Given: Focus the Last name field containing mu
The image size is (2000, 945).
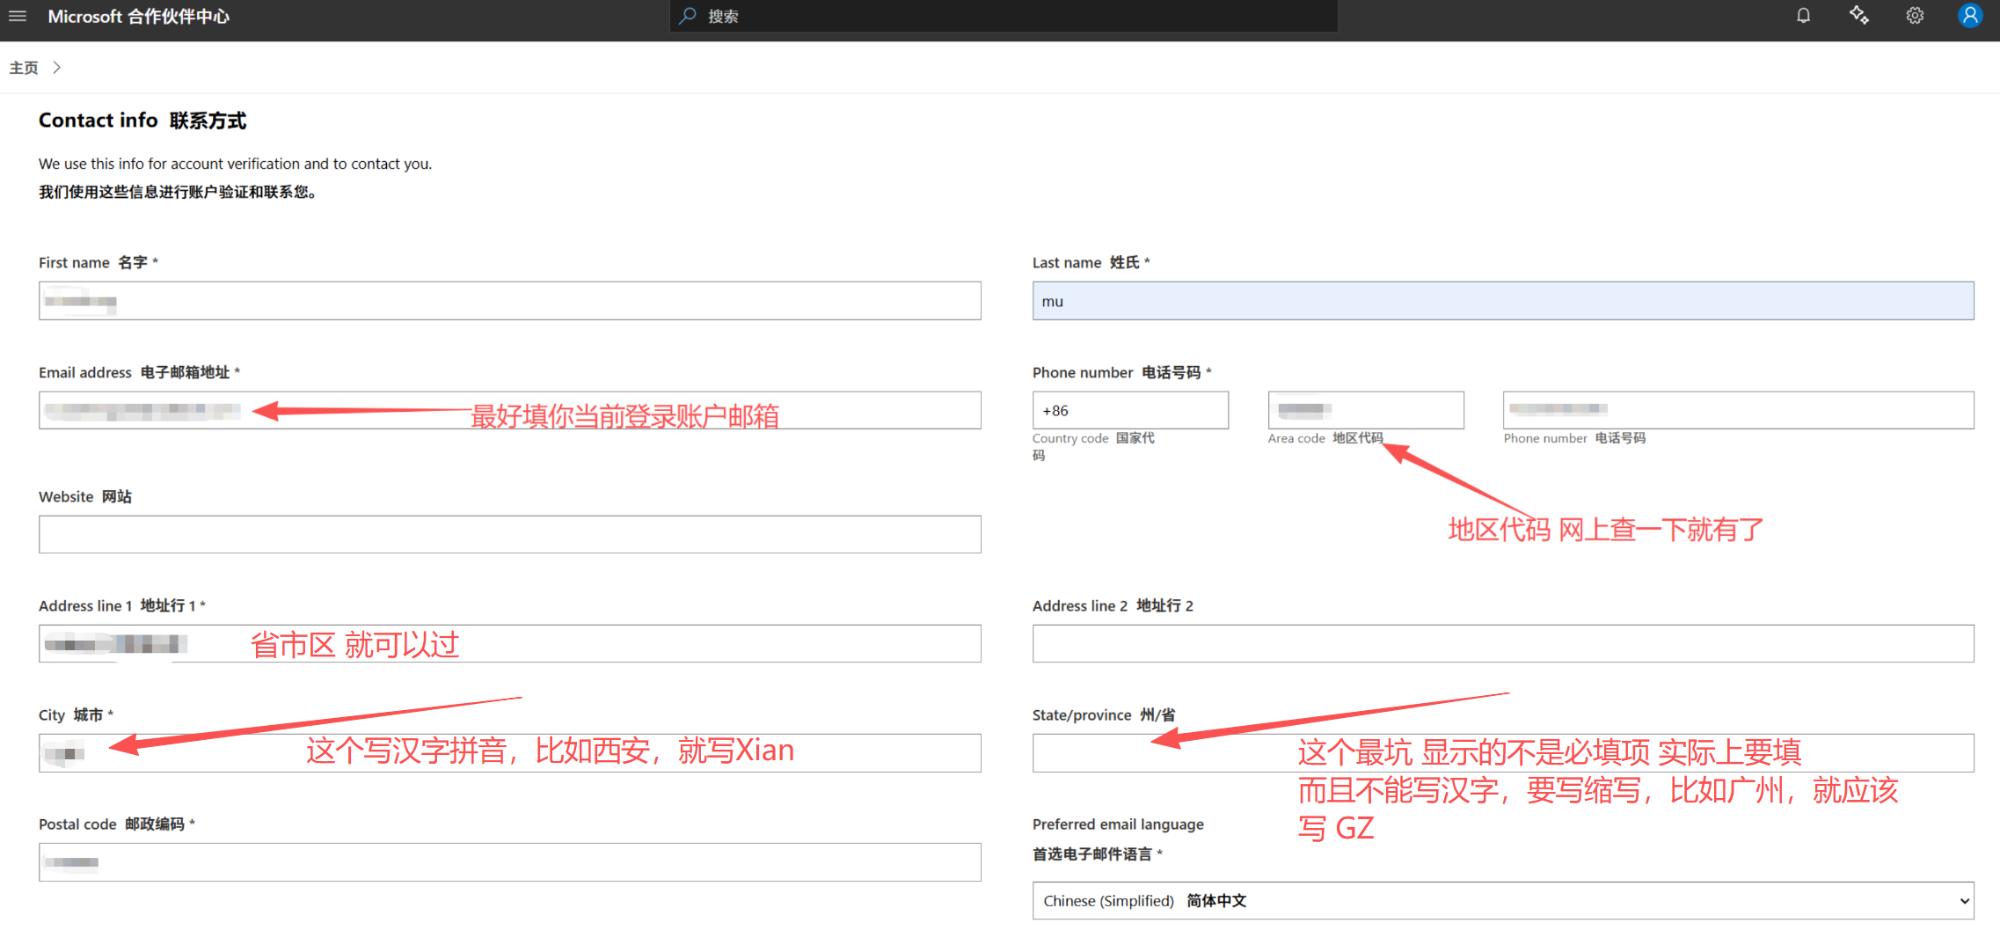Looking at the screenshot, I should click(x=1503, y=301).
